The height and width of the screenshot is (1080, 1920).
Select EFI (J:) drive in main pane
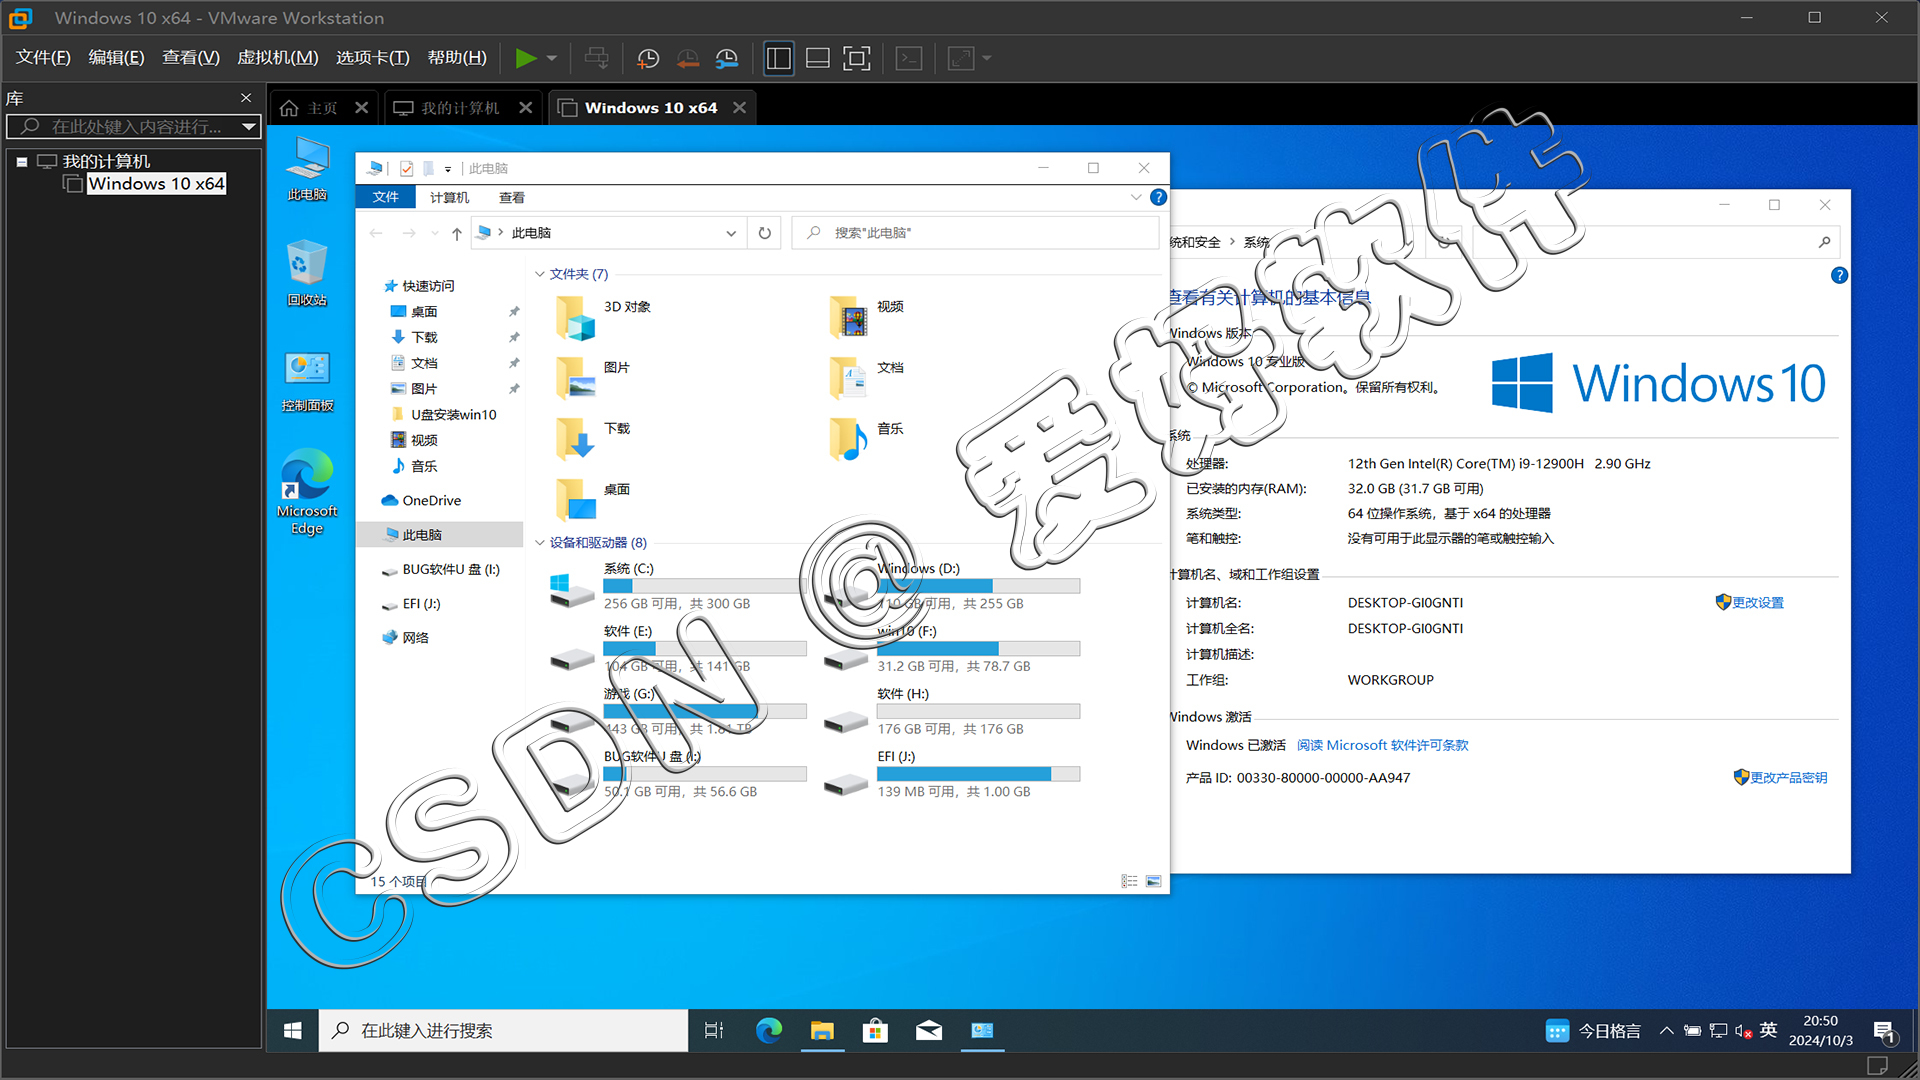pyautogui.click(x=952, y=774)
